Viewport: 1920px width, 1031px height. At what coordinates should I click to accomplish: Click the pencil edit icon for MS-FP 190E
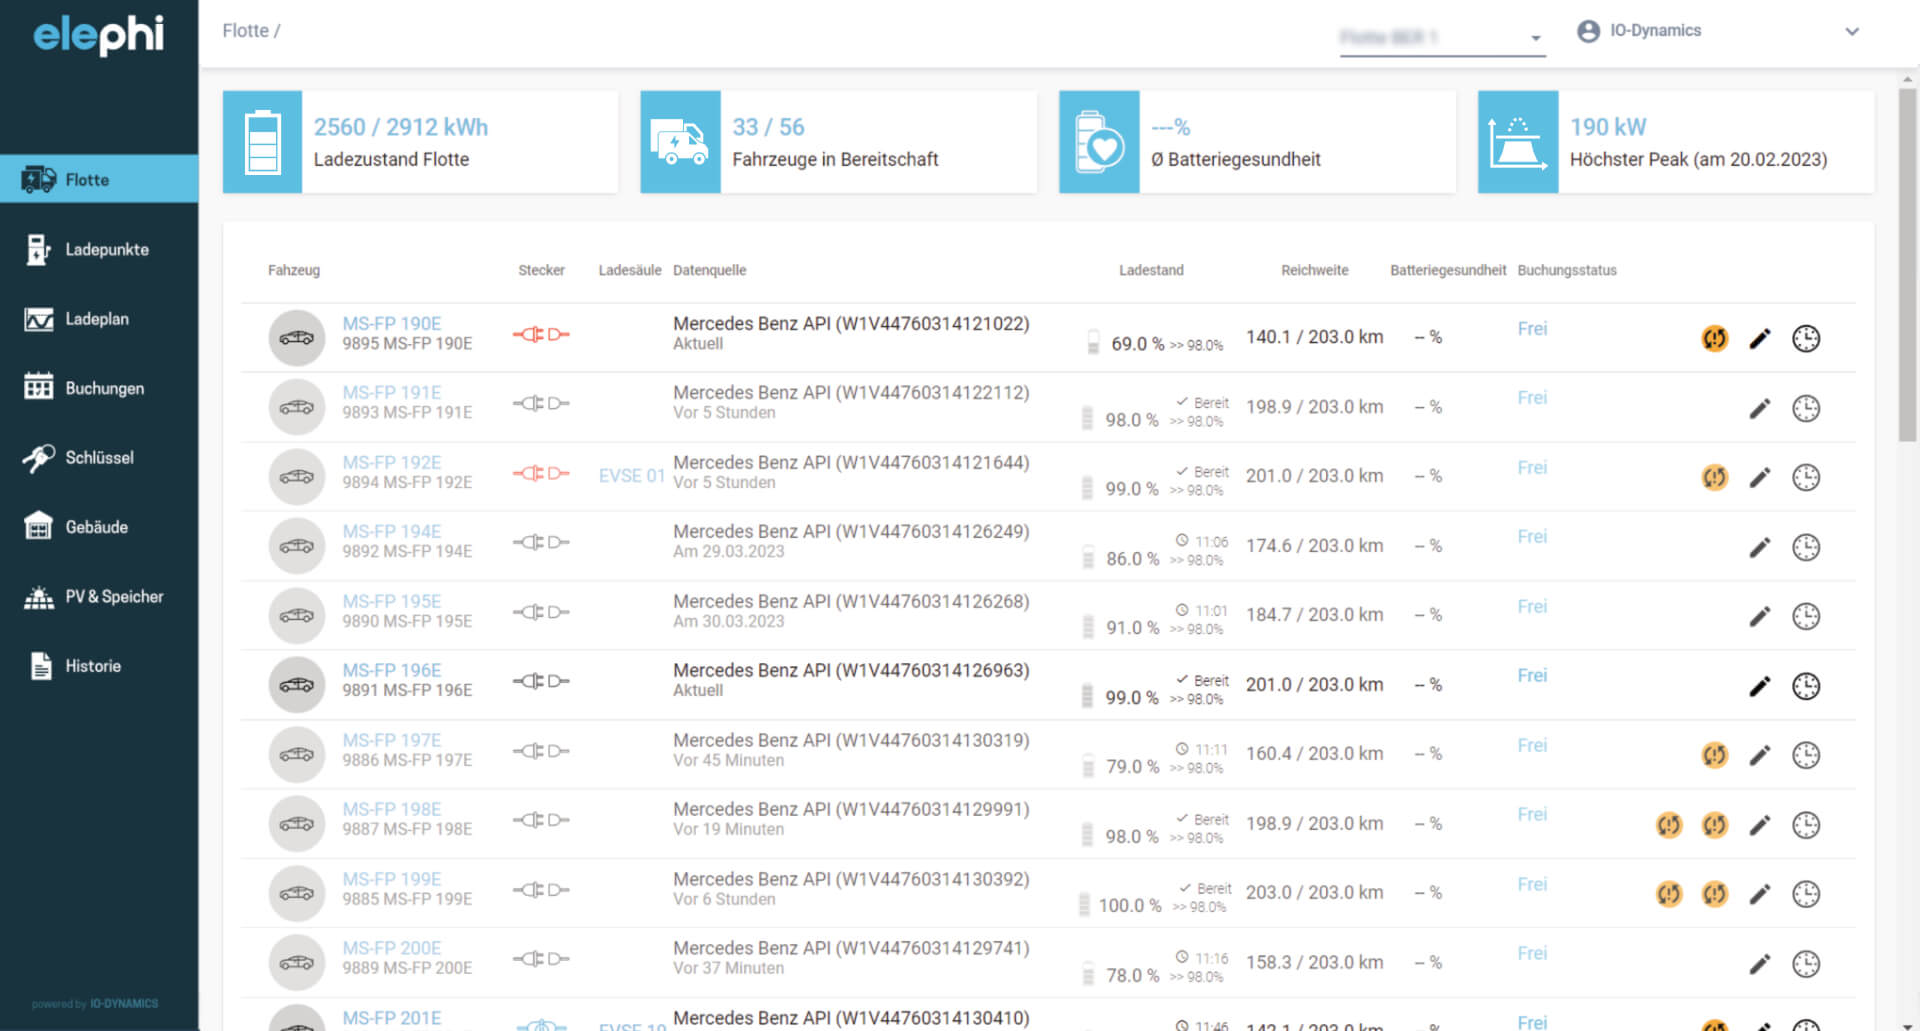click(x=1759, y=339)
